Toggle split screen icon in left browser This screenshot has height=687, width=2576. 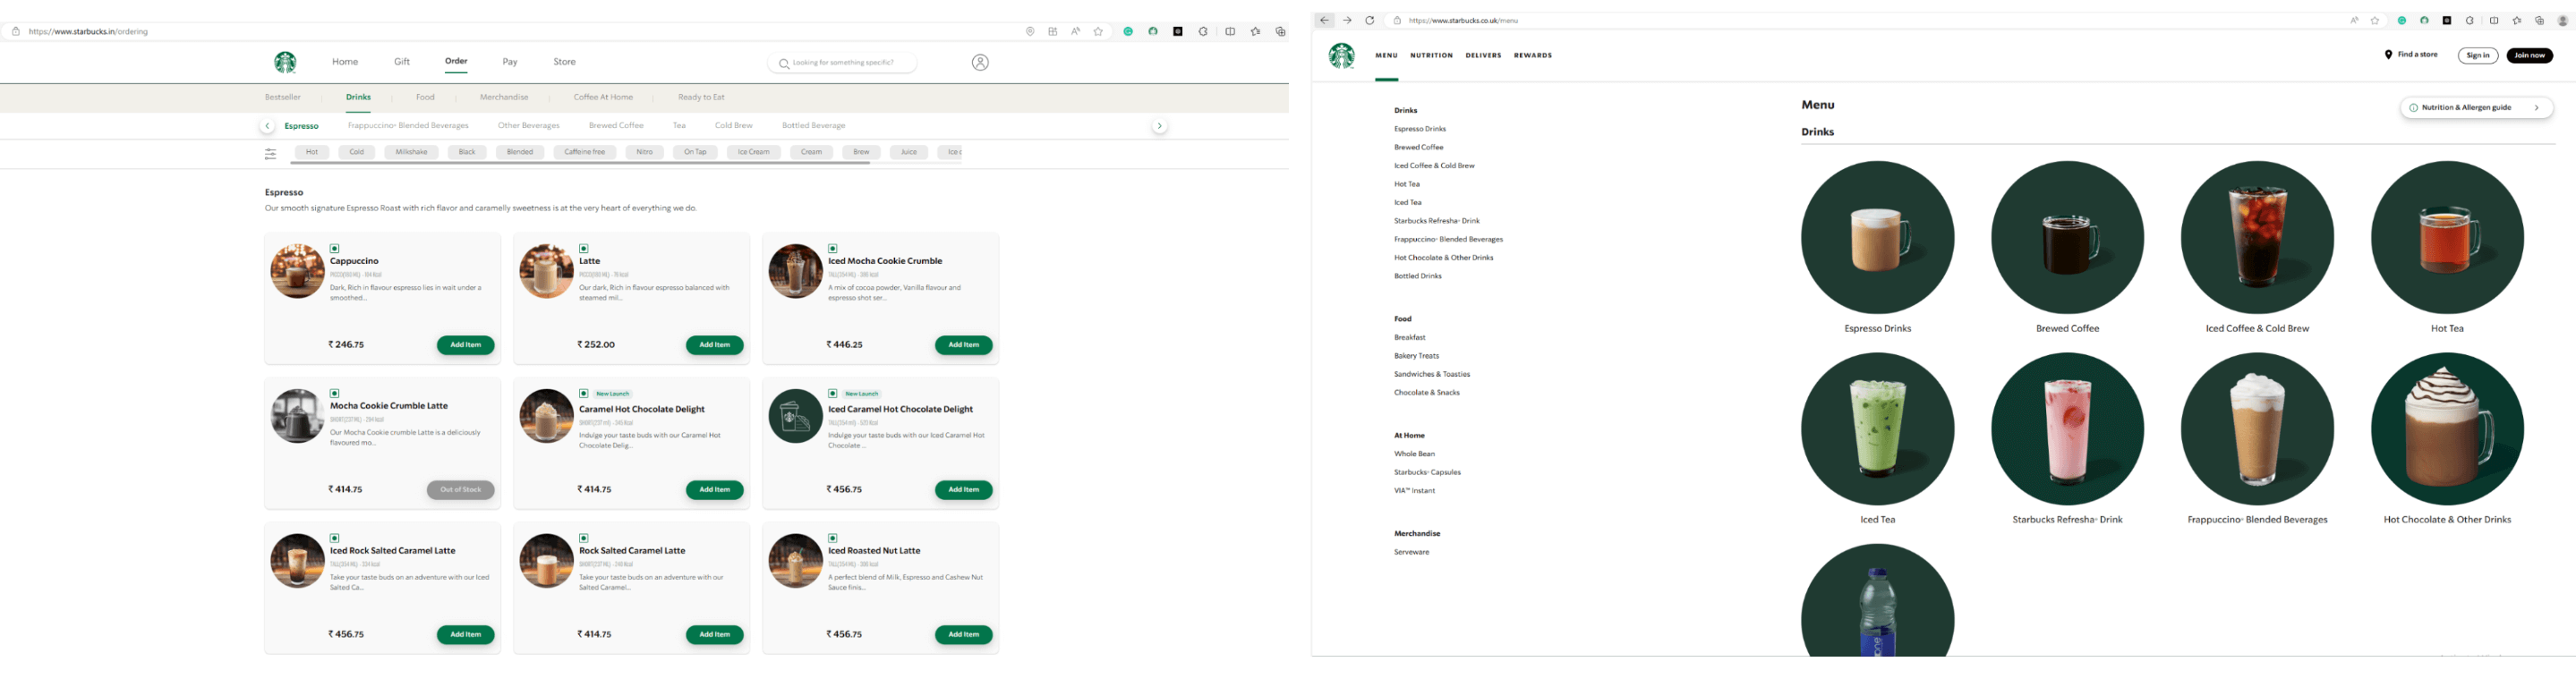pyautogui.click(x=1230, y=32)
